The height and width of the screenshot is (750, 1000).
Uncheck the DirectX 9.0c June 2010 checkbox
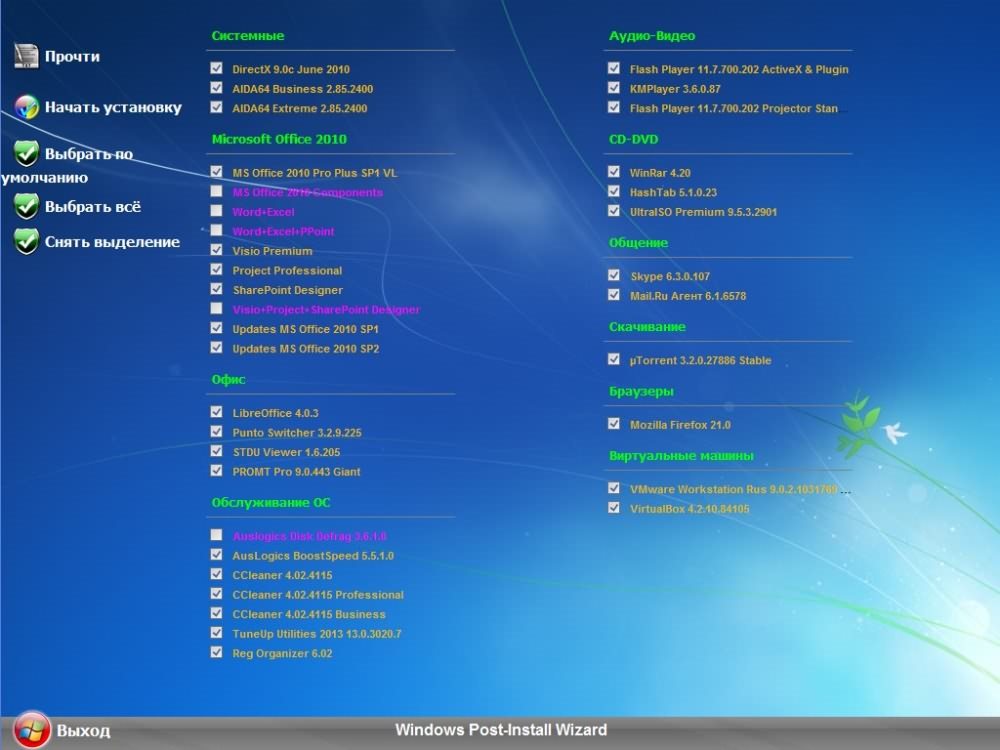click(217, 69)
